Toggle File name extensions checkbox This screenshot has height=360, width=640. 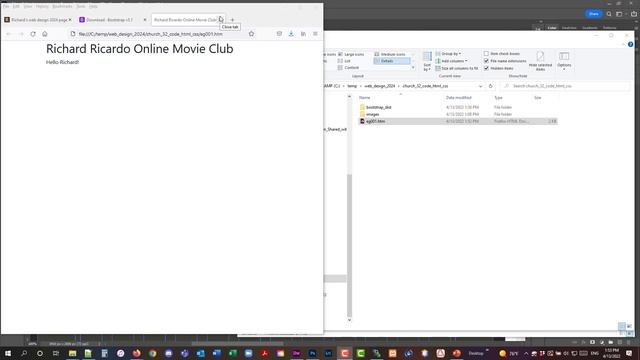(x=505, y=61)
